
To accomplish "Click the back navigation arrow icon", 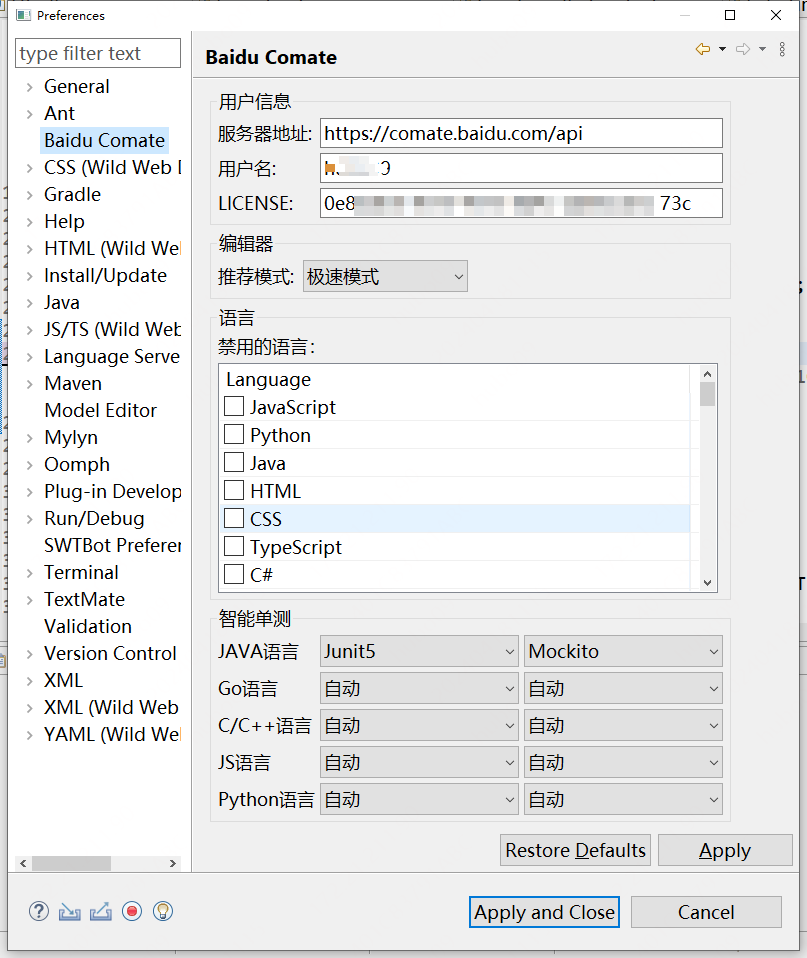I will (x=703, y=49).
